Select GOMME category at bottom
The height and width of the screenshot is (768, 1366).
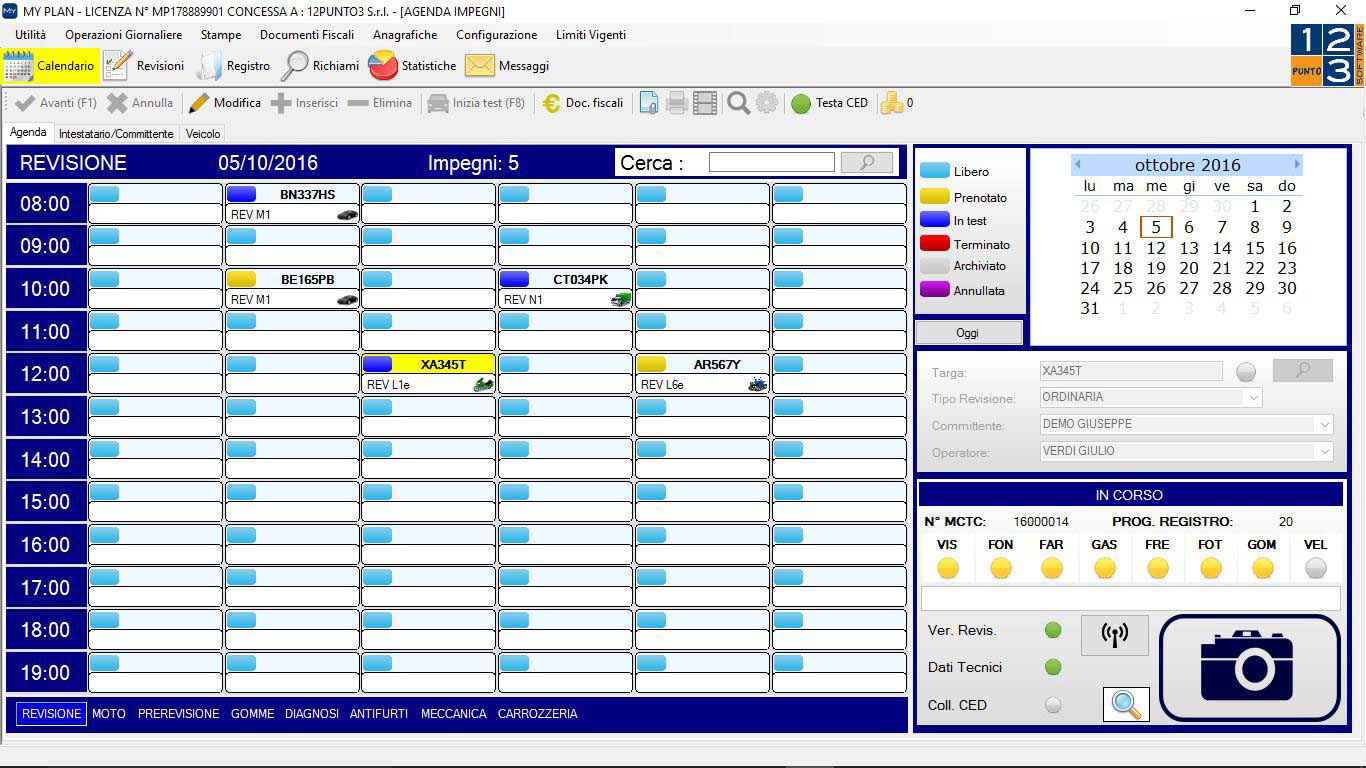point(252,714)
